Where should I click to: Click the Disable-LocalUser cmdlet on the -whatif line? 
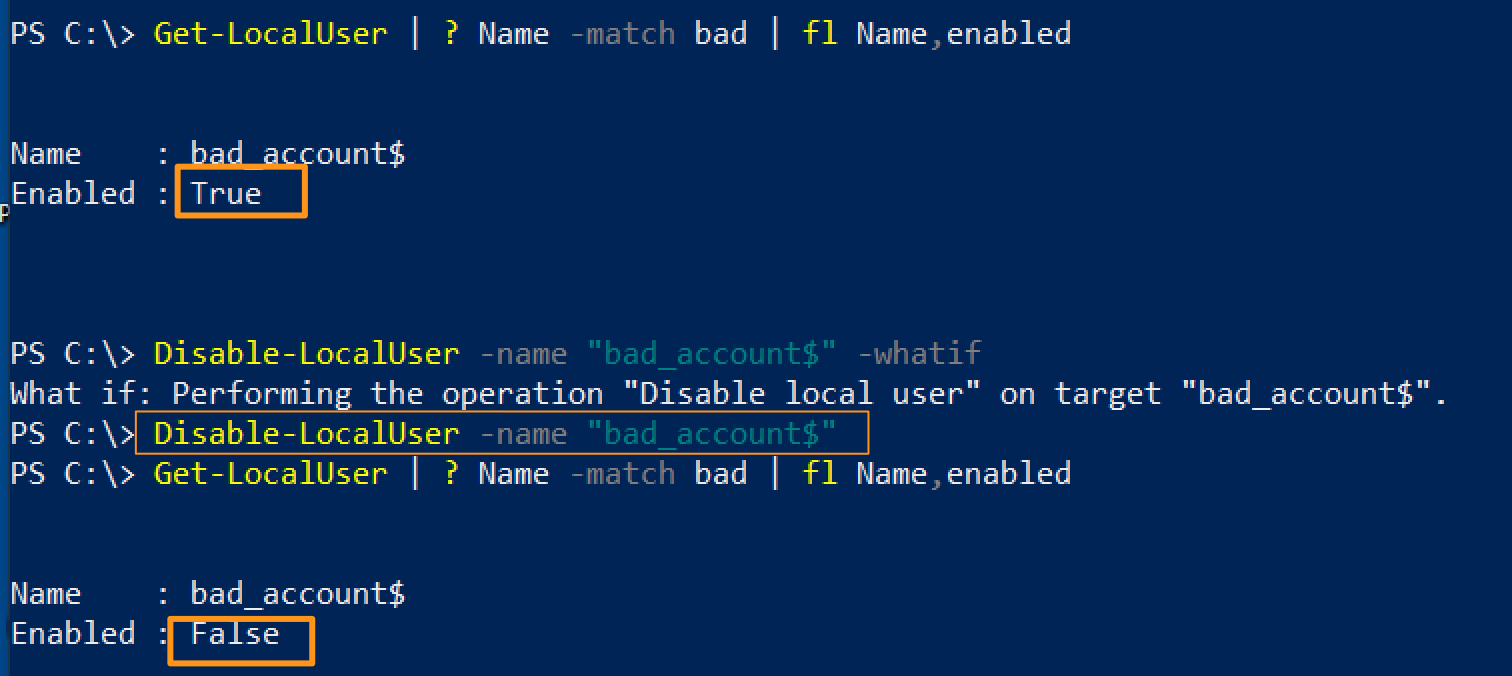306,353
